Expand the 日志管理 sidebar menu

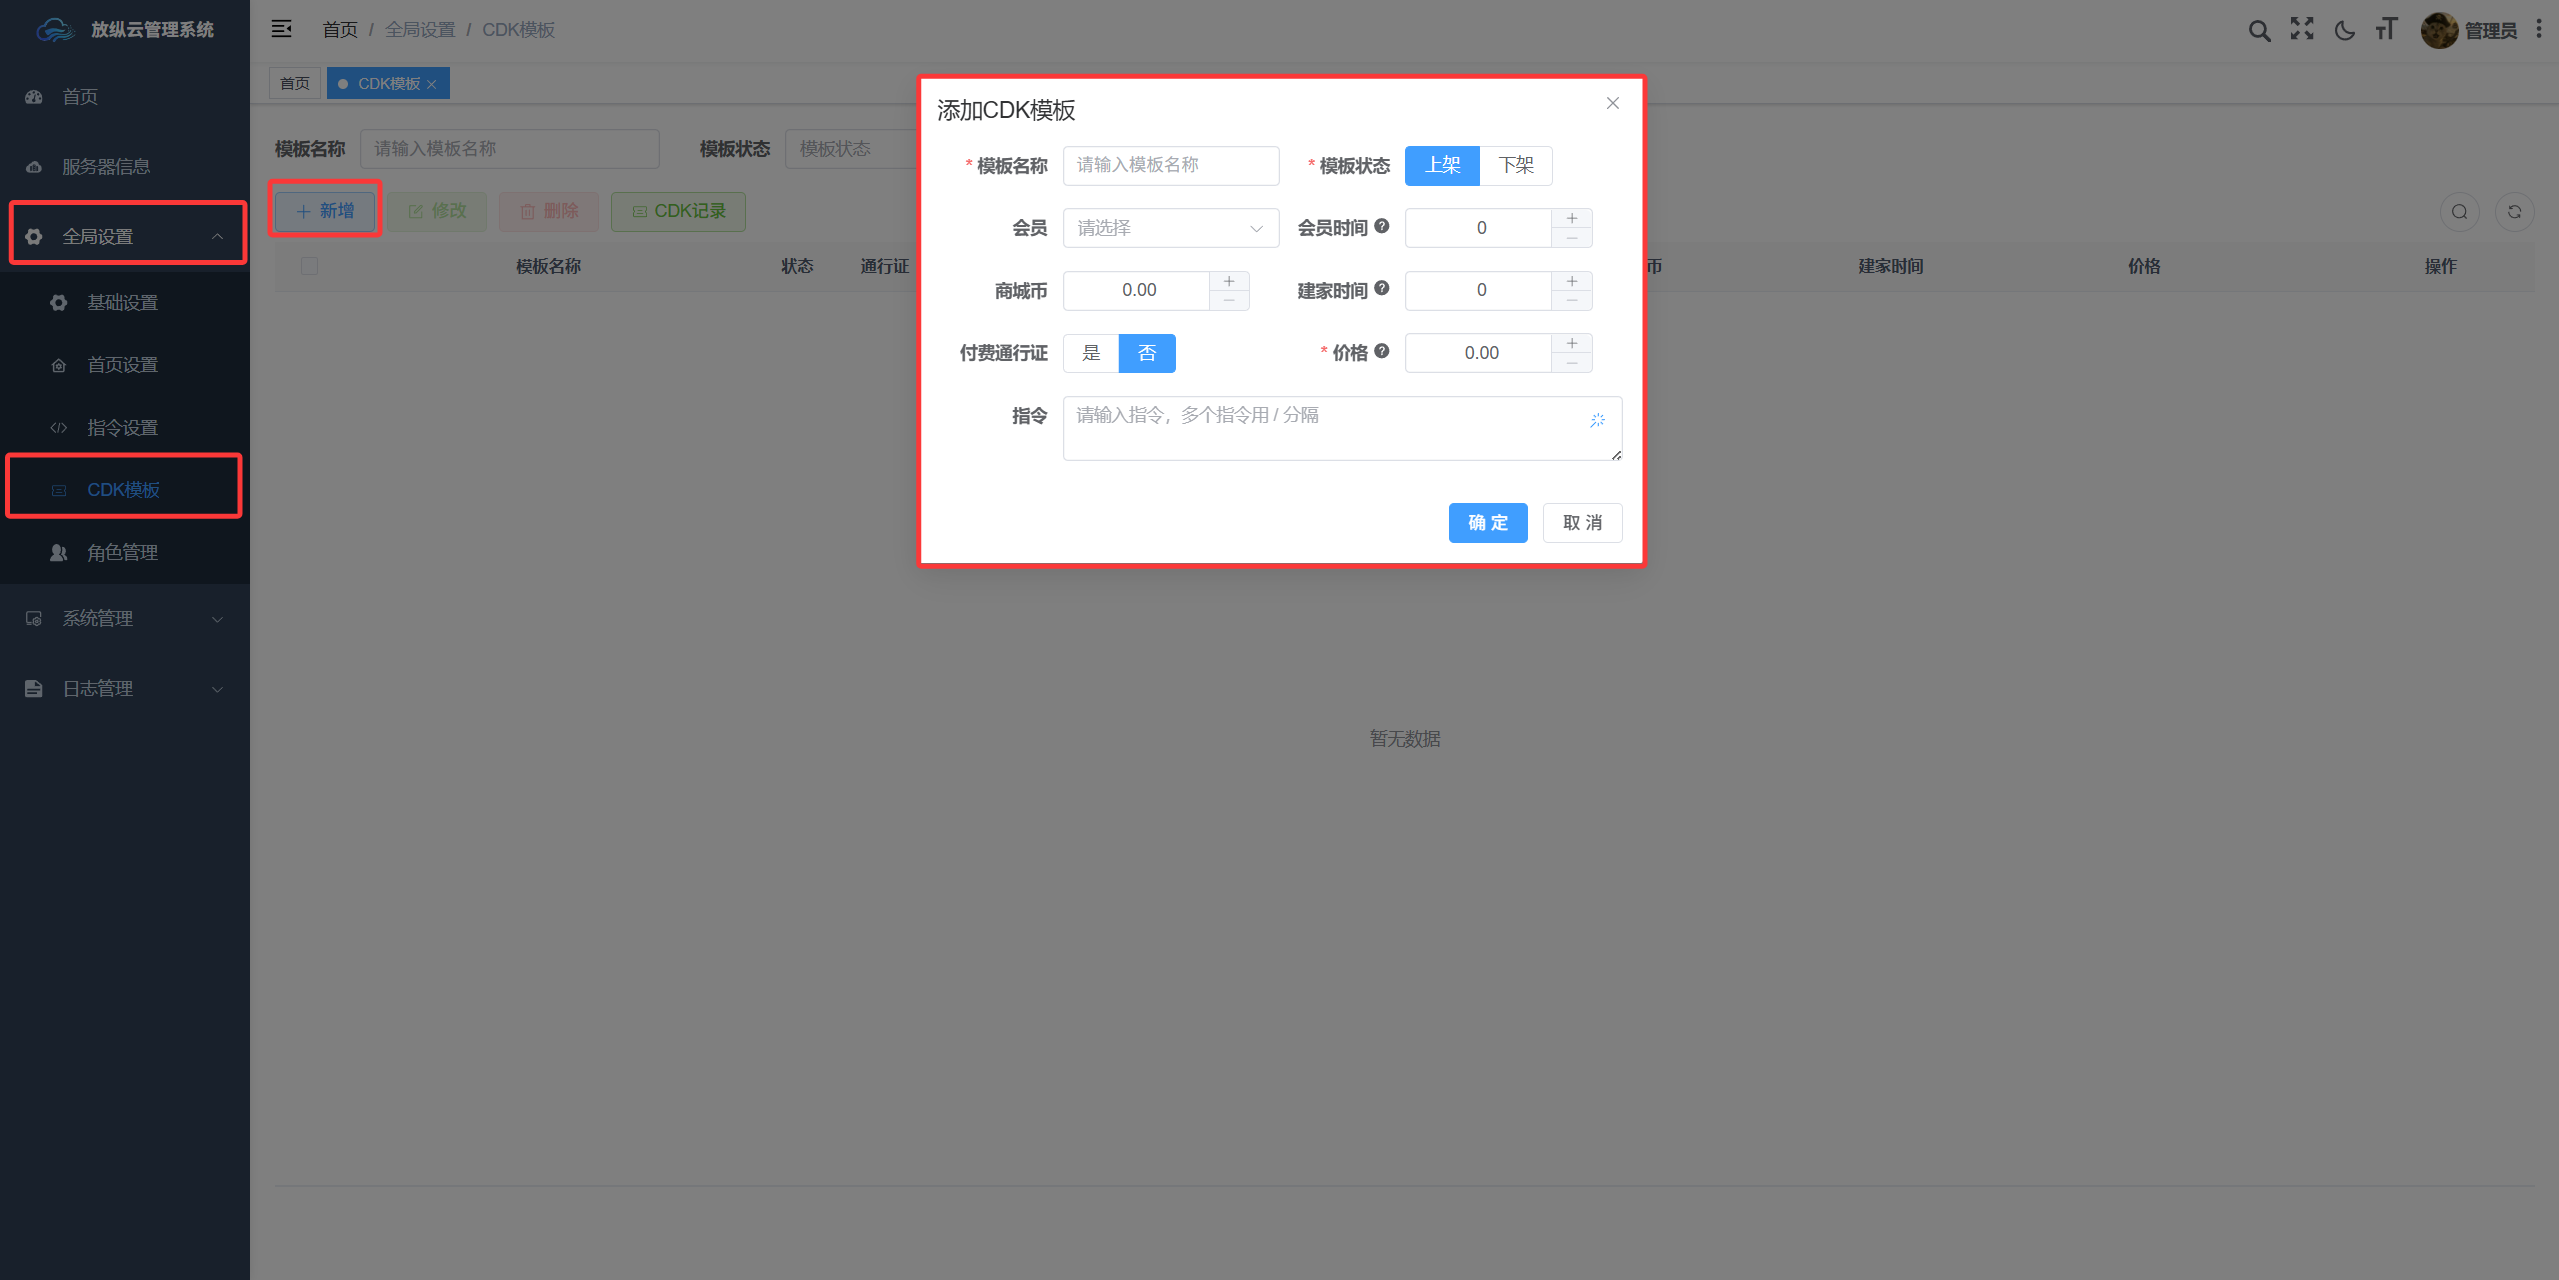(125, 689)
